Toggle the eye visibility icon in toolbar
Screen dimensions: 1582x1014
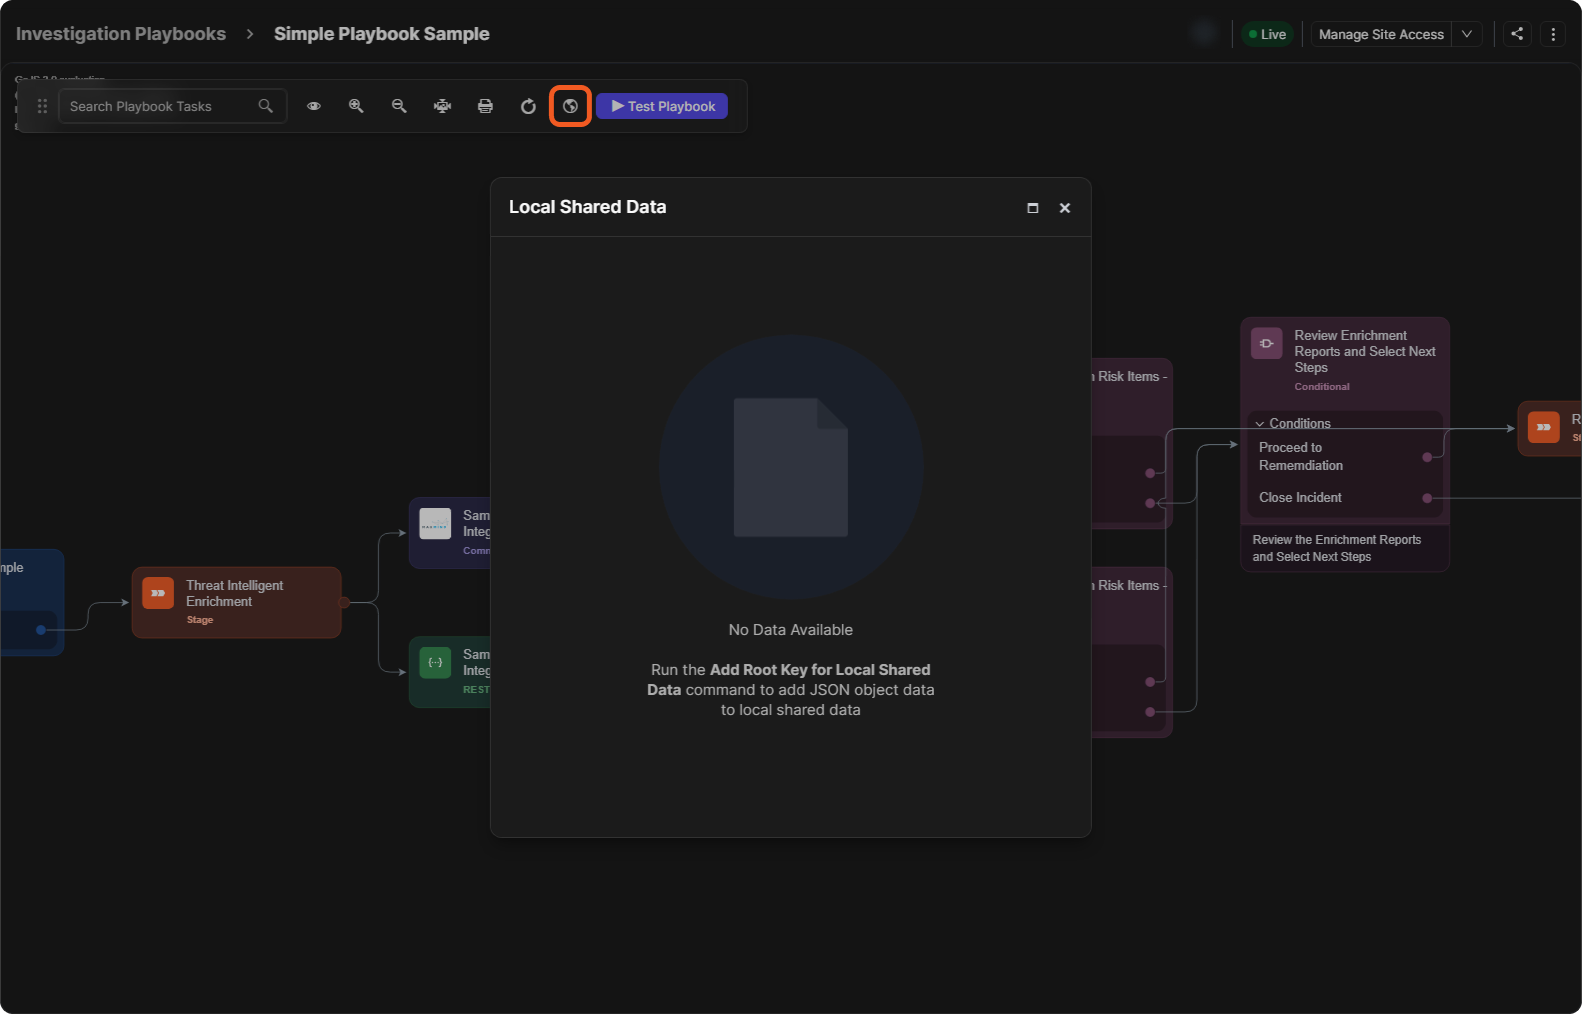pyautogui.click(x=314, y=106)
